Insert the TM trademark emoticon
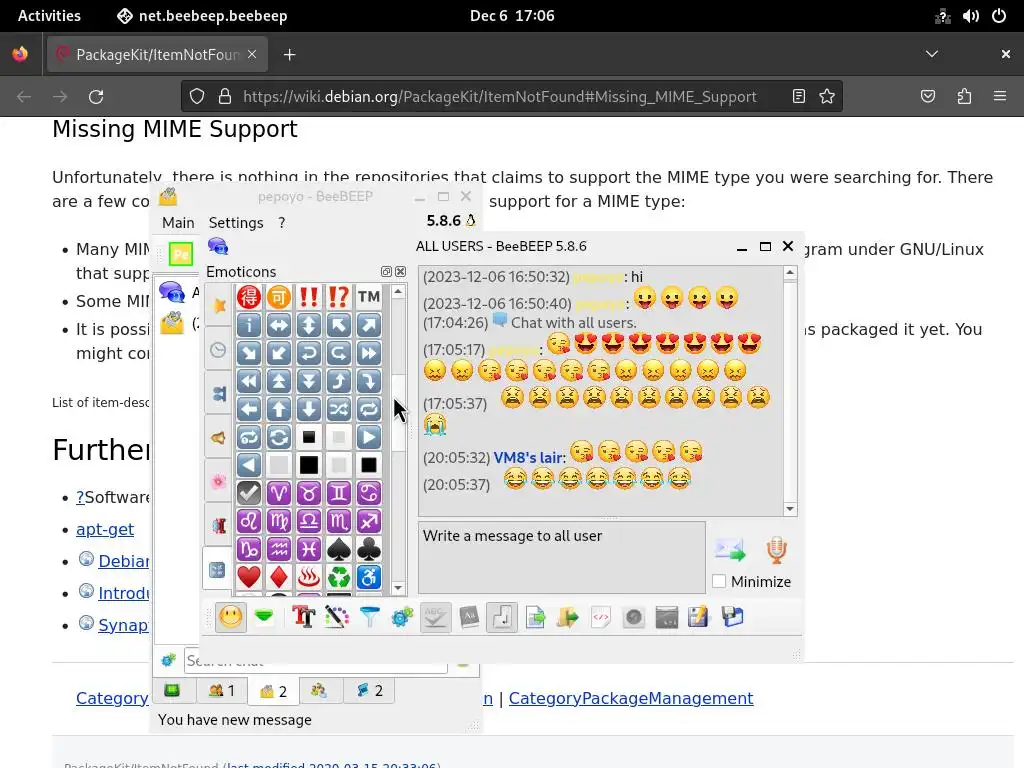 [369, 297]
